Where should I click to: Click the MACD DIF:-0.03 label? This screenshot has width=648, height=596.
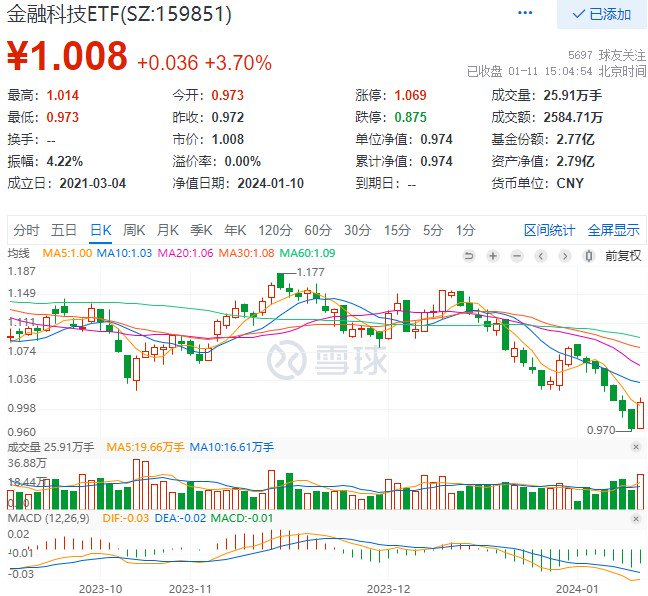tap(126, 518)
